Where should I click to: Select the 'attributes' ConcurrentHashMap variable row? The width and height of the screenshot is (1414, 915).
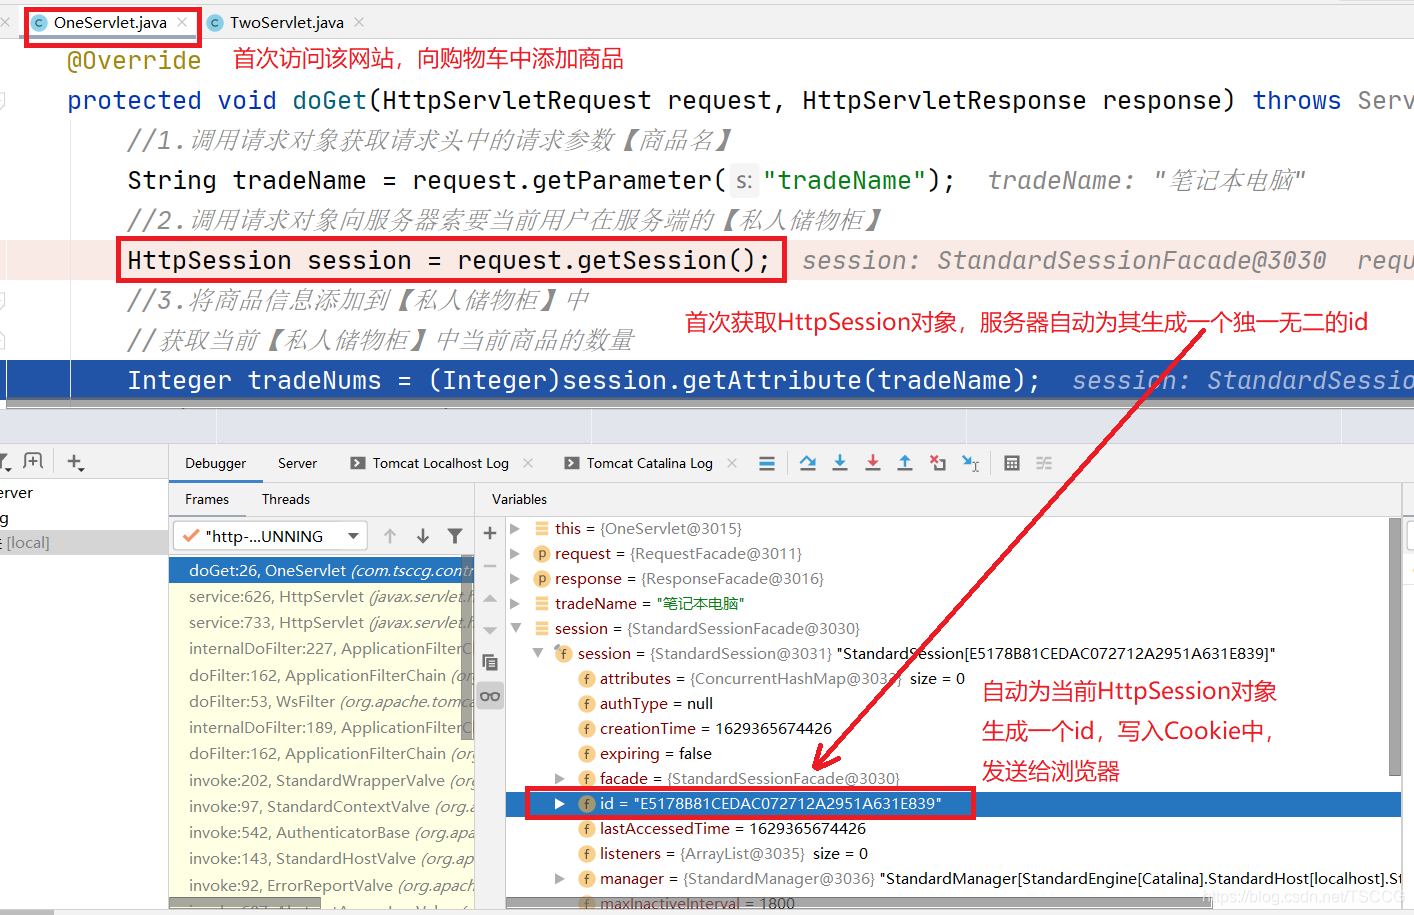948,678
